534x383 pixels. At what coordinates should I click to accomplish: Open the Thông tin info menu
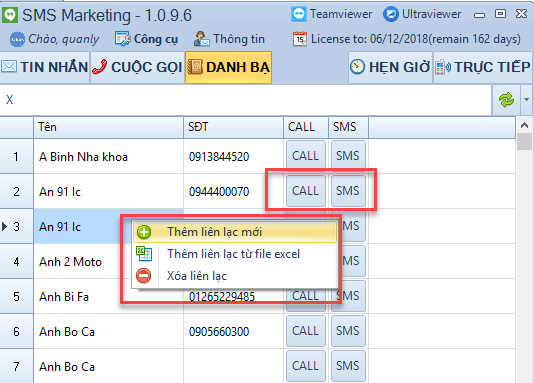tap(229, 39)
